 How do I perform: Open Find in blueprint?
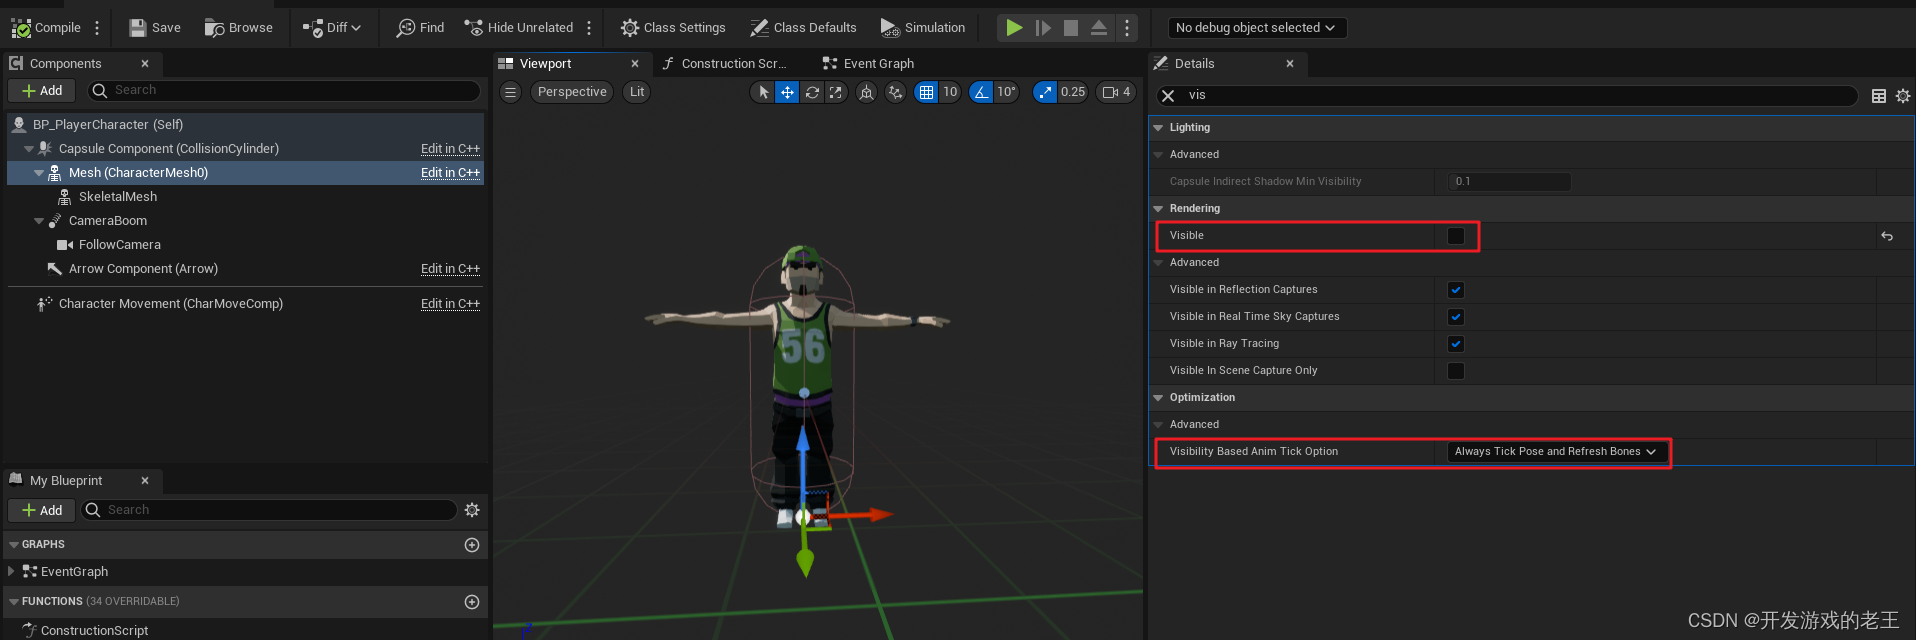coord(420,28)
